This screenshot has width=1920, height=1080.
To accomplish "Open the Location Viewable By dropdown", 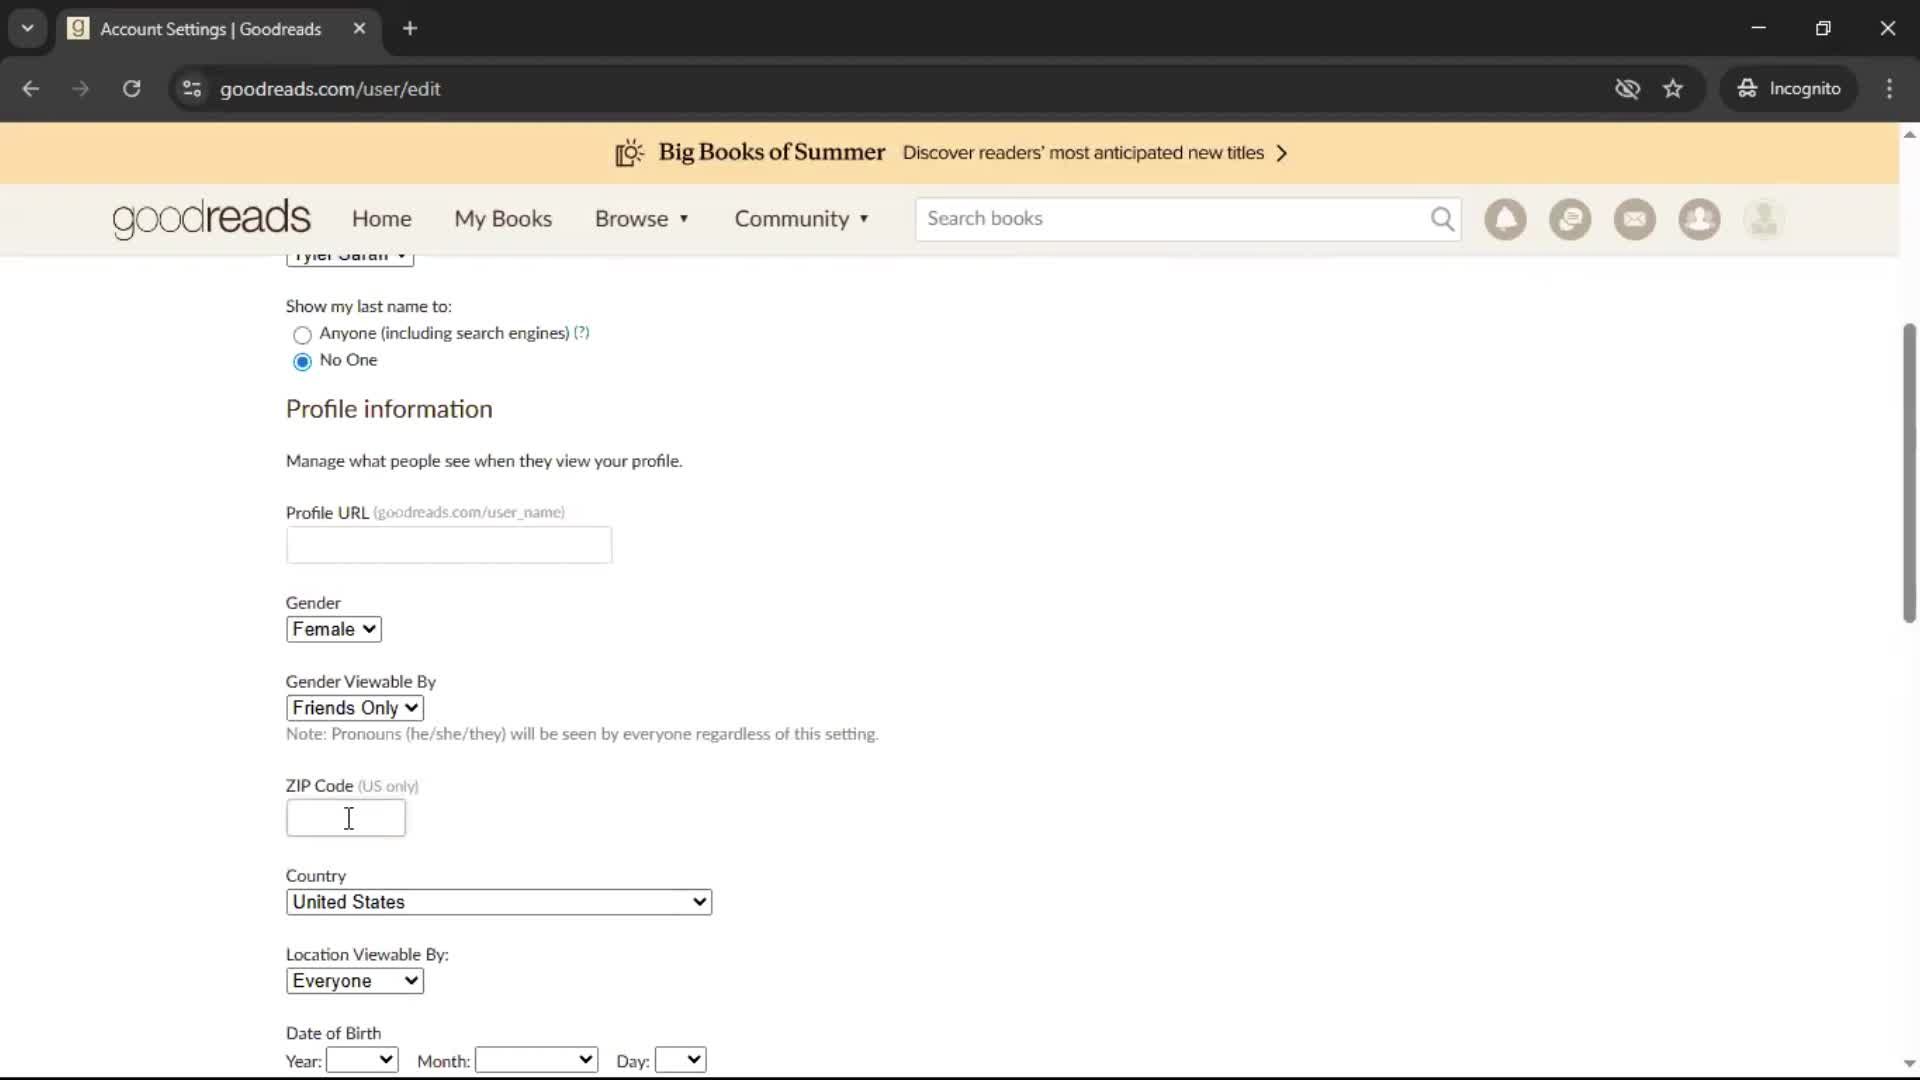I will click(354, 981).
